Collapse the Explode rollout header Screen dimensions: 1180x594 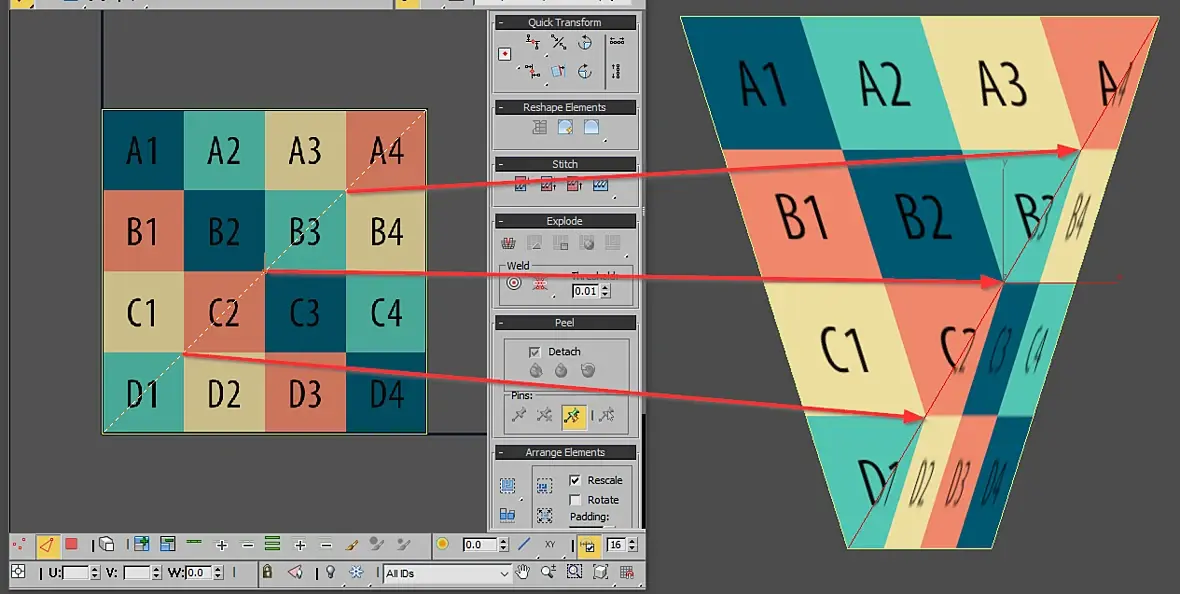point(564,221)
